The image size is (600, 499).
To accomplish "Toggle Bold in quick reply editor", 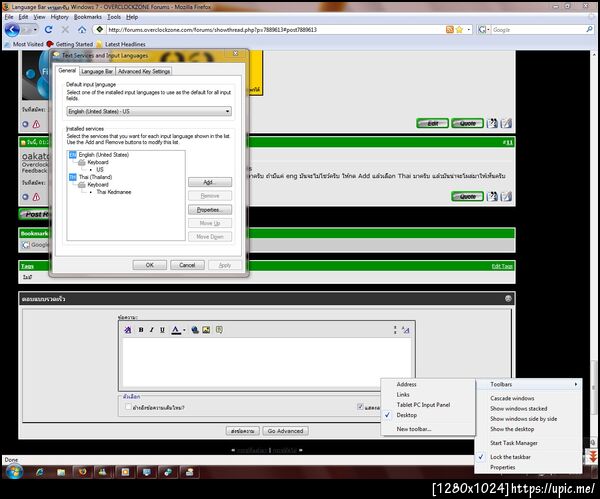I will [x=141, y=330].
